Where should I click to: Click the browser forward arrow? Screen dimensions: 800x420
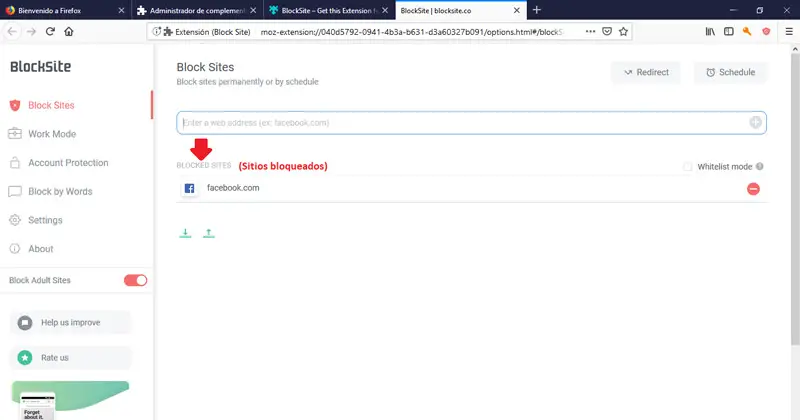pyautogui.click(x=31, y=32)
